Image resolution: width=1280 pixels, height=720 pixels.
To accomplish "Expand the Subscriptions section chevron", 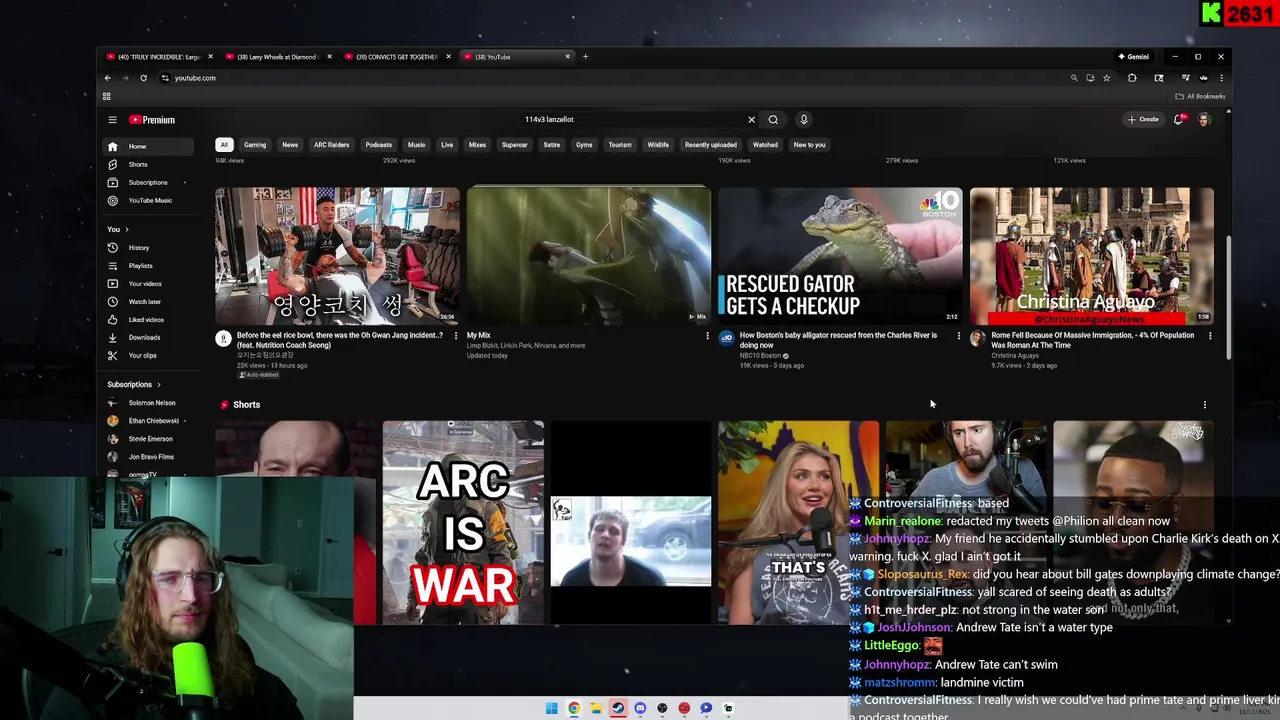I will [158, 385].
